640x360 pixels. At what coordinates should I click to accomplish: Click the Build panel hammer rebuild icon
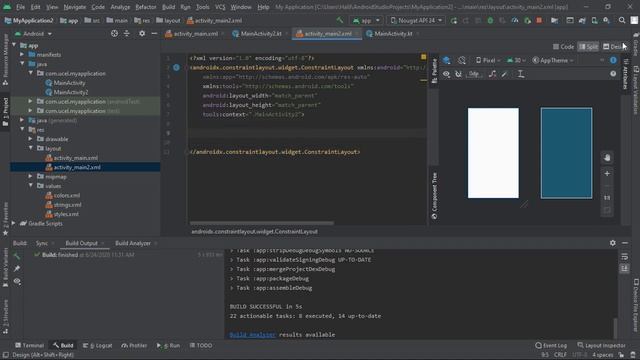point(17,256)
